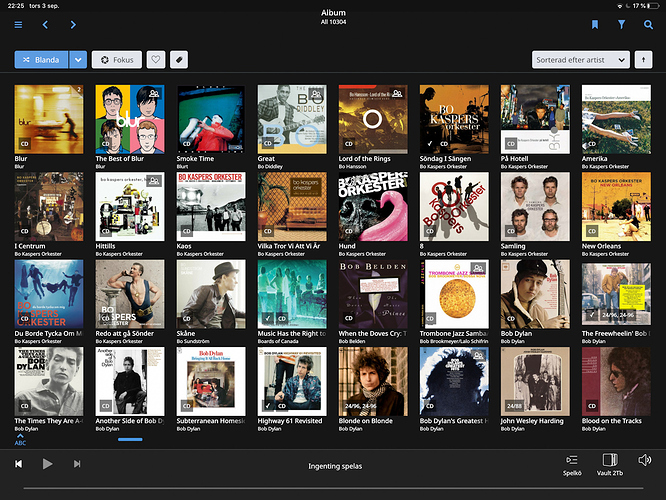
Task: Click the Bo Hansson artist link
Action: (x=352, y=167)
